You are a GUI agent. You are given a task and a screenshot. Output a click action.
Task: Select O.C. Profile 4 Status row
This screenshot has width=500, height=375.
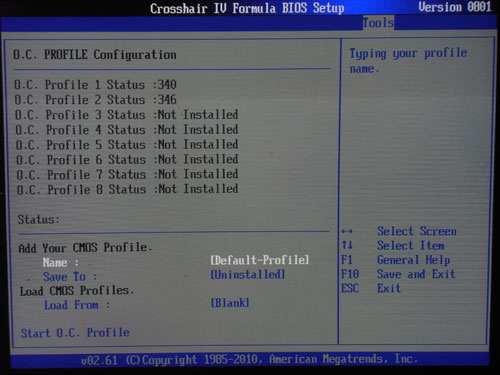coord(127,130)
